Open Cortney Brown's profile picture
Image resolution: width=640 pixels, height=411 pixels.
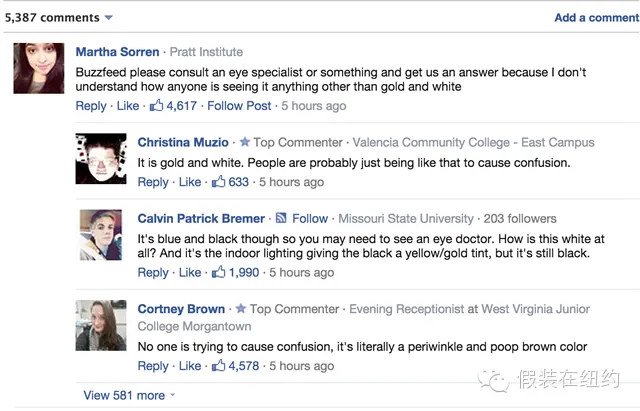[x=101, y=325]
